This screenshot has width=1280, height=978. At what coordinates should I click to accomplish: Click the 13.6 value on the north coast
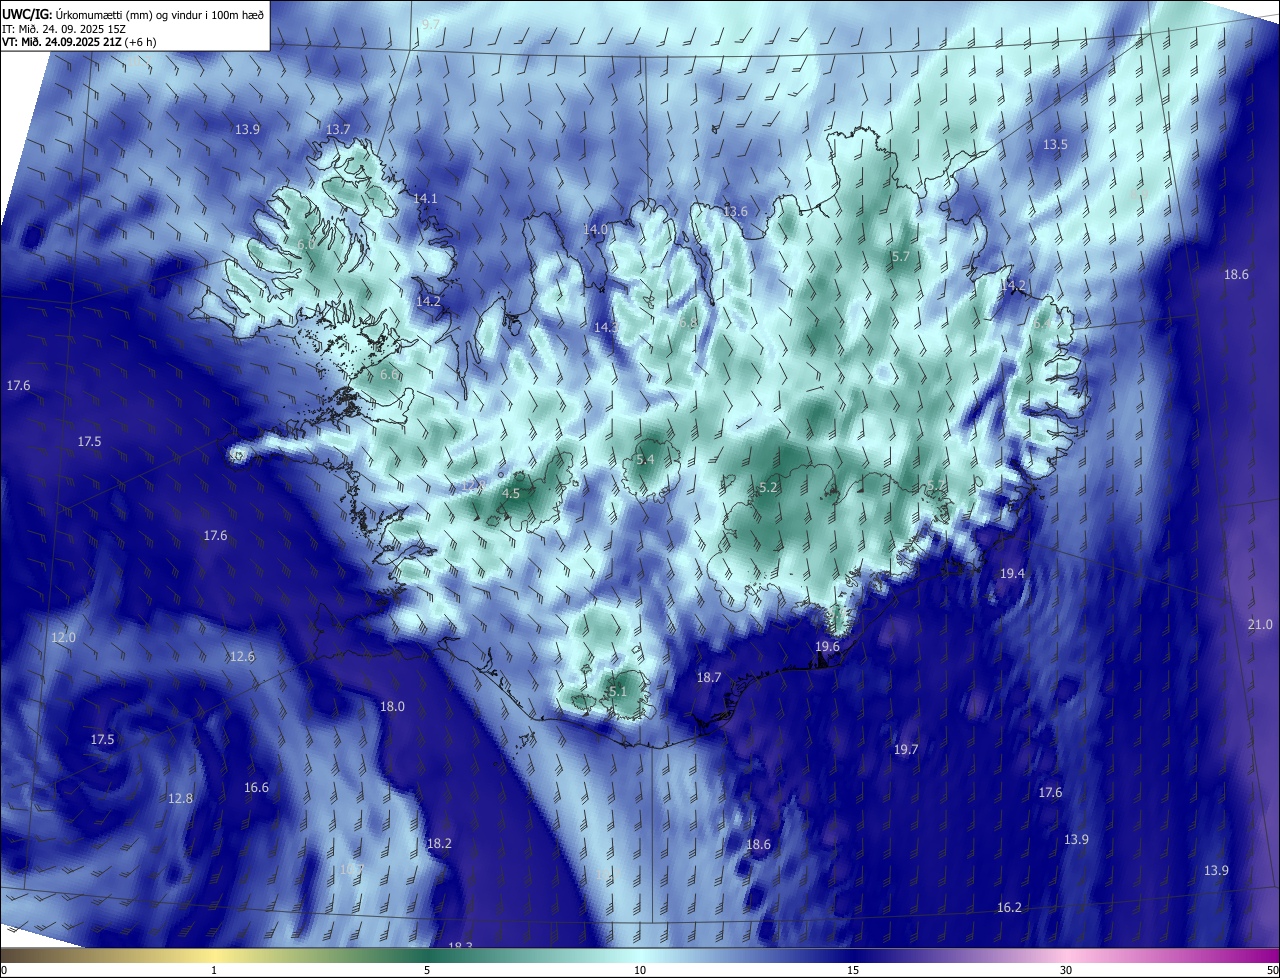(735, 212)
